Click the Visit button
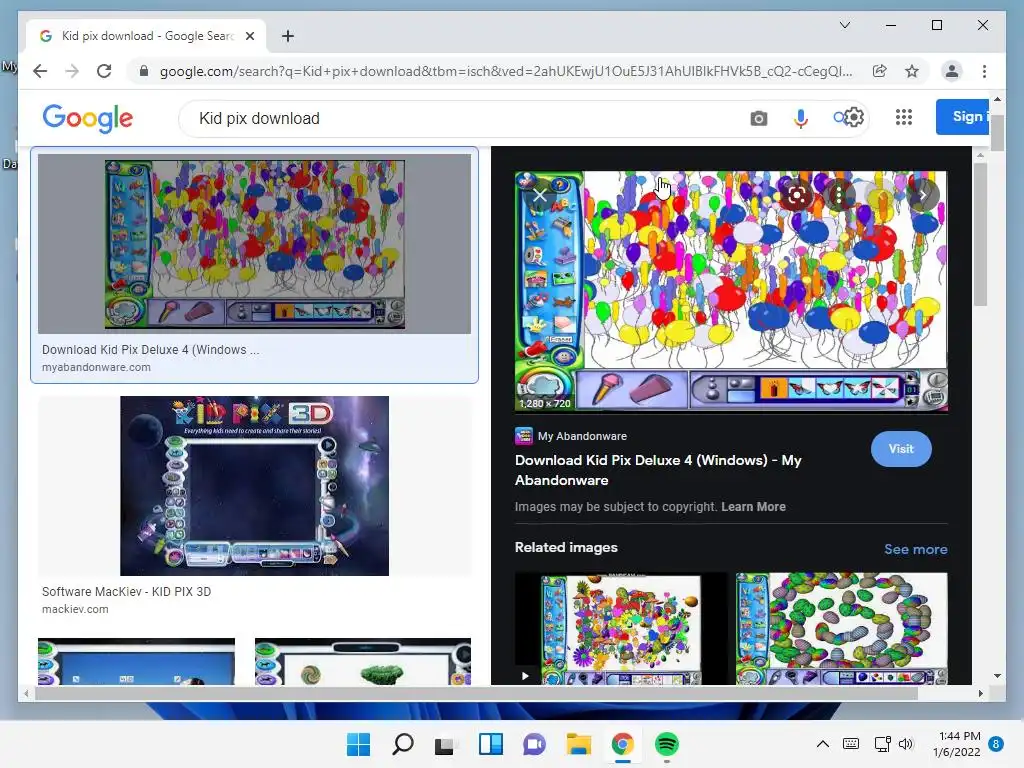The width and height of the screenshot is (1024, 768). (901, 449)
